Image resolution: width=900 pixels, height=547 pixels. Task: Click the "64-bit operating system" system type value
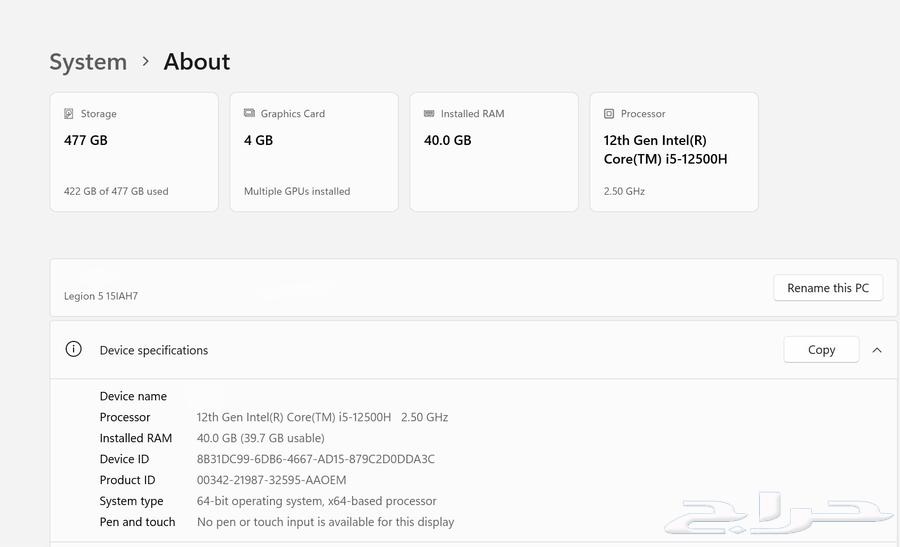click(x=316, y=501)
